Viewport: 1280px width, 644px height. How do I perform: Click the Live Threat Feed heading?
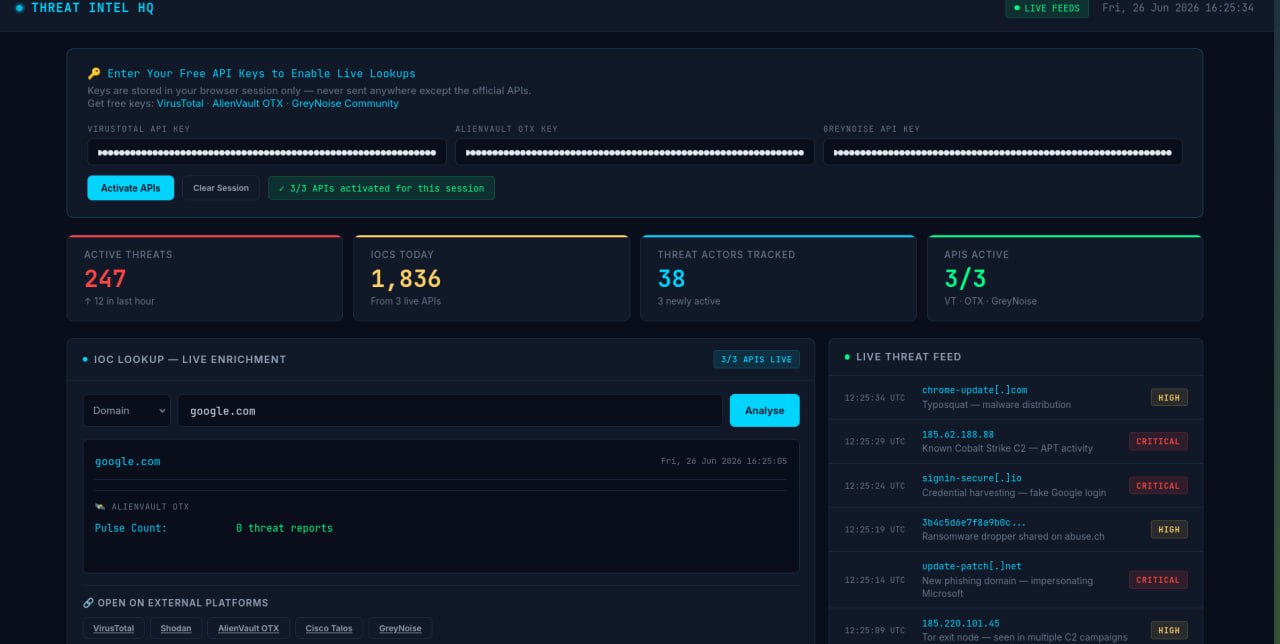tap(908, 357)
